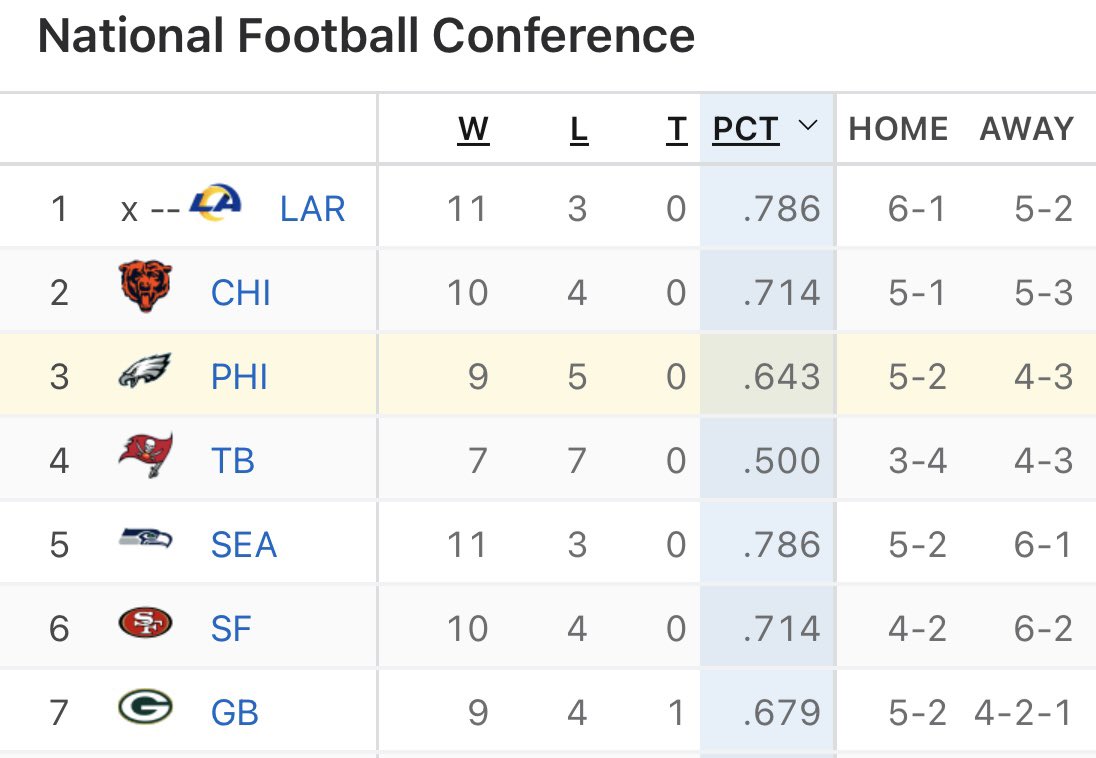The width and height of the screenshot is (1096, 758).
Task: Click the Tampa Bay Buccaneers logo
Action: tap(145, 457)
